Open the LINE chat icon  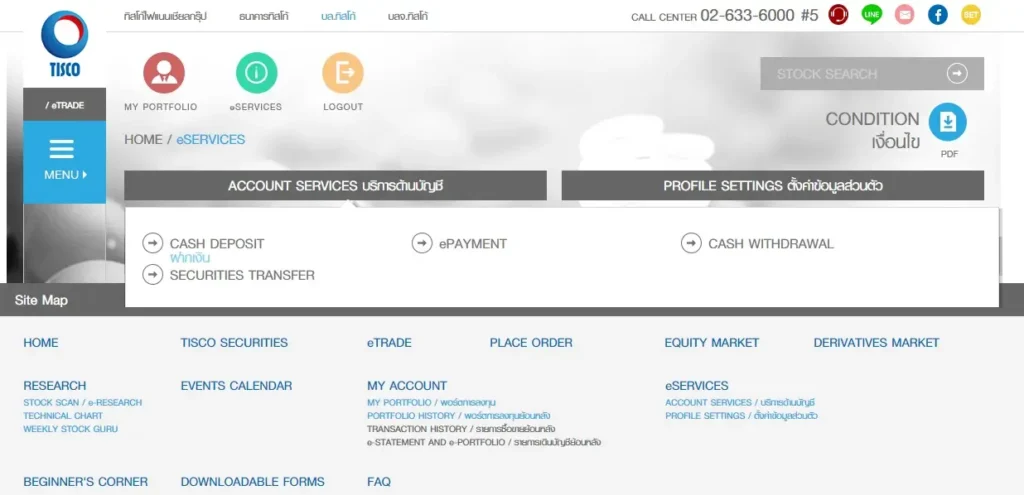[871, 14]
